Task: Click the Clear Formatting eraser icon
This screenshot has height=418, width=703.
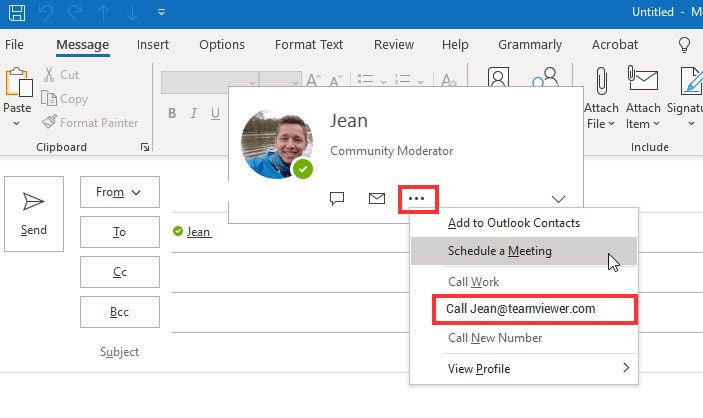Action: pos(448,80)
